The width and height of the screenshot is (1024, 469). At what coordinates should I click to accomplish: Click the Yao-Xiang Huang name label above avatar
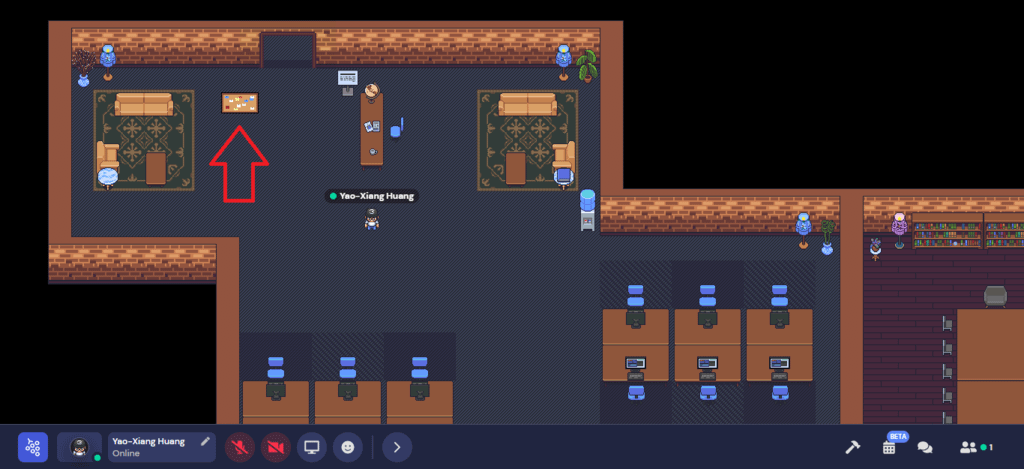point(372,196)
